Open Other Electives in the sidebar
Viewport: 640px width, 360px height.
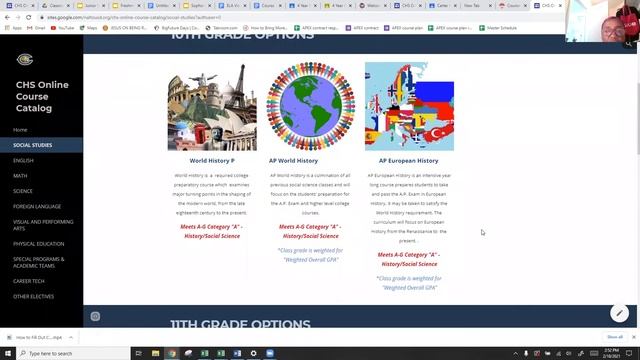pos(33,297)
